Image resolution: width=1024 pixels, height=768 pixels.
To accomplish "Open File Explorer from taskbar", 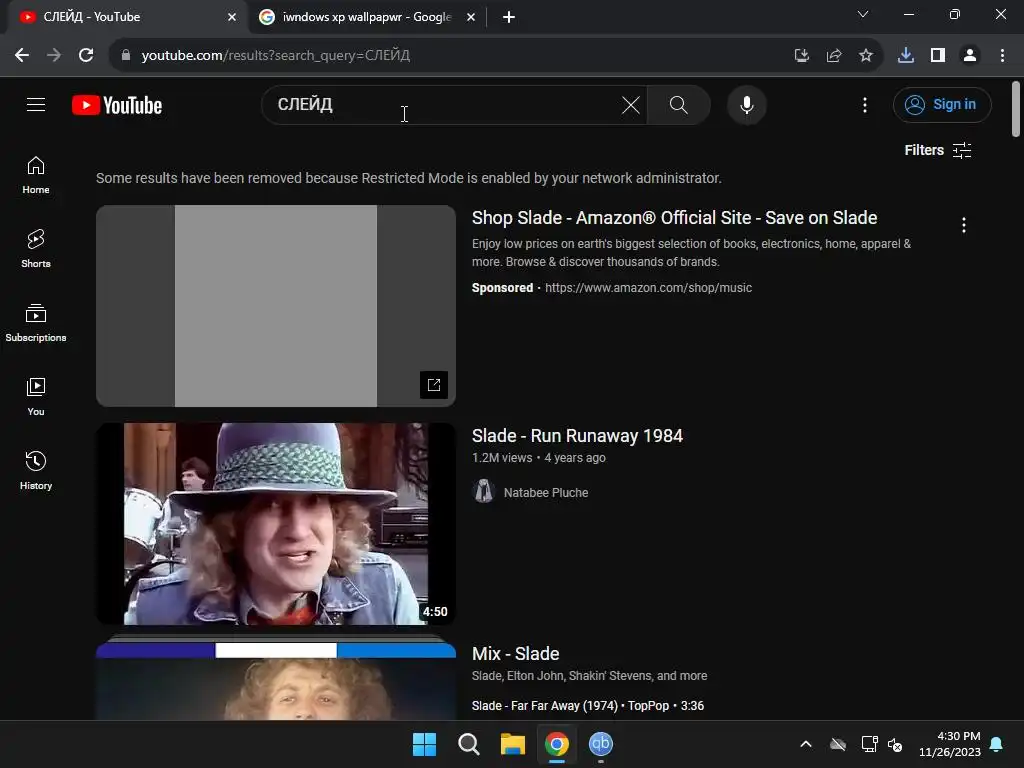I will [x=513, y=744].
